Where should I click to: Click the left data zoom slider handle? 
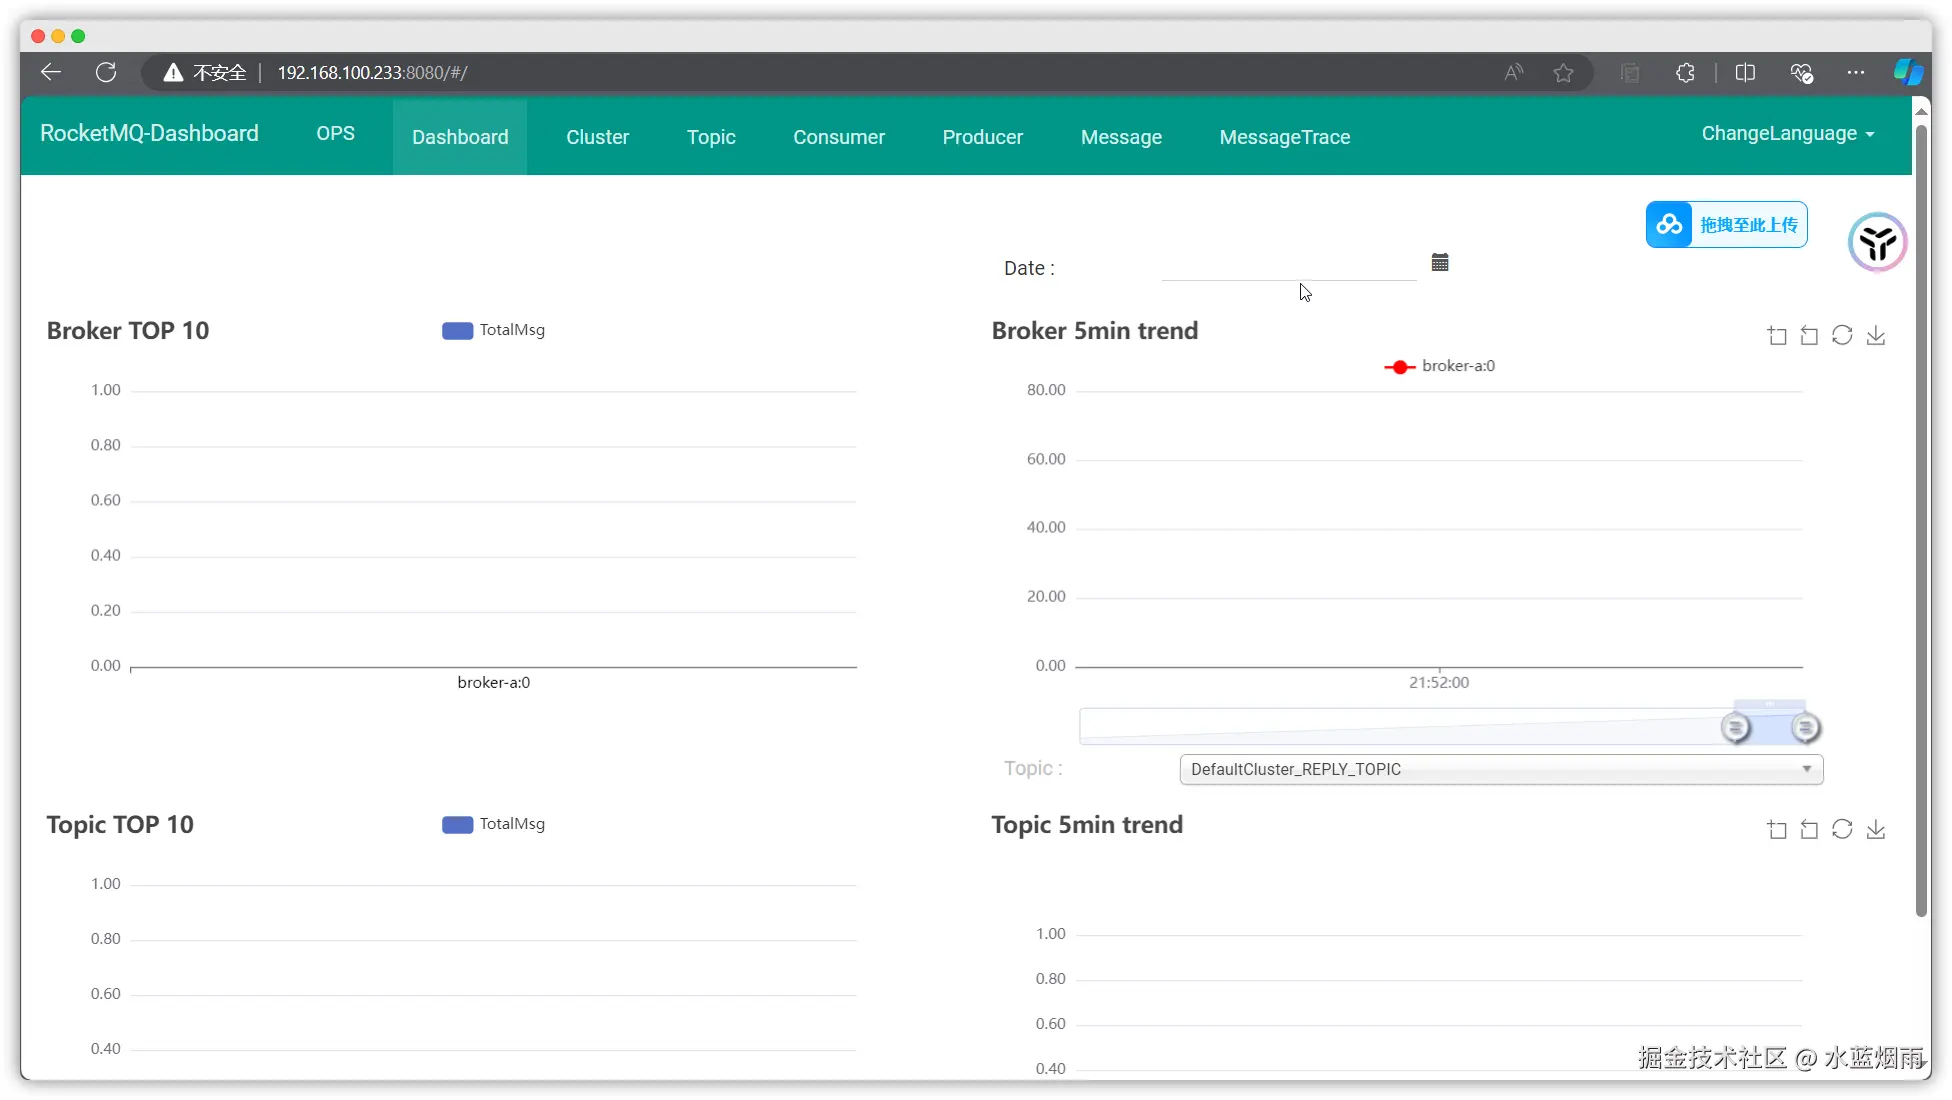(1736, 728)
